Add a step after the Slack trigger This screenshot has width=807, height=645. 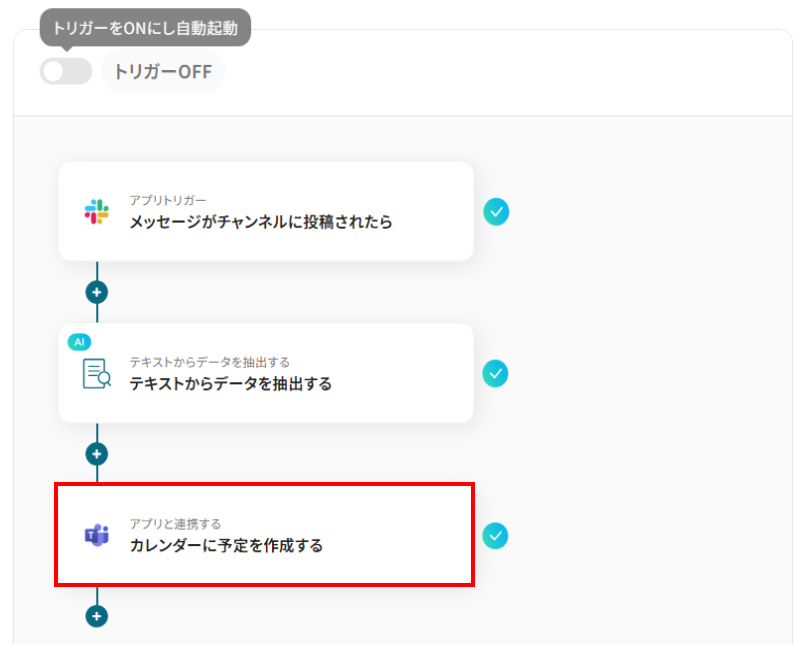(x=97, y=292)
